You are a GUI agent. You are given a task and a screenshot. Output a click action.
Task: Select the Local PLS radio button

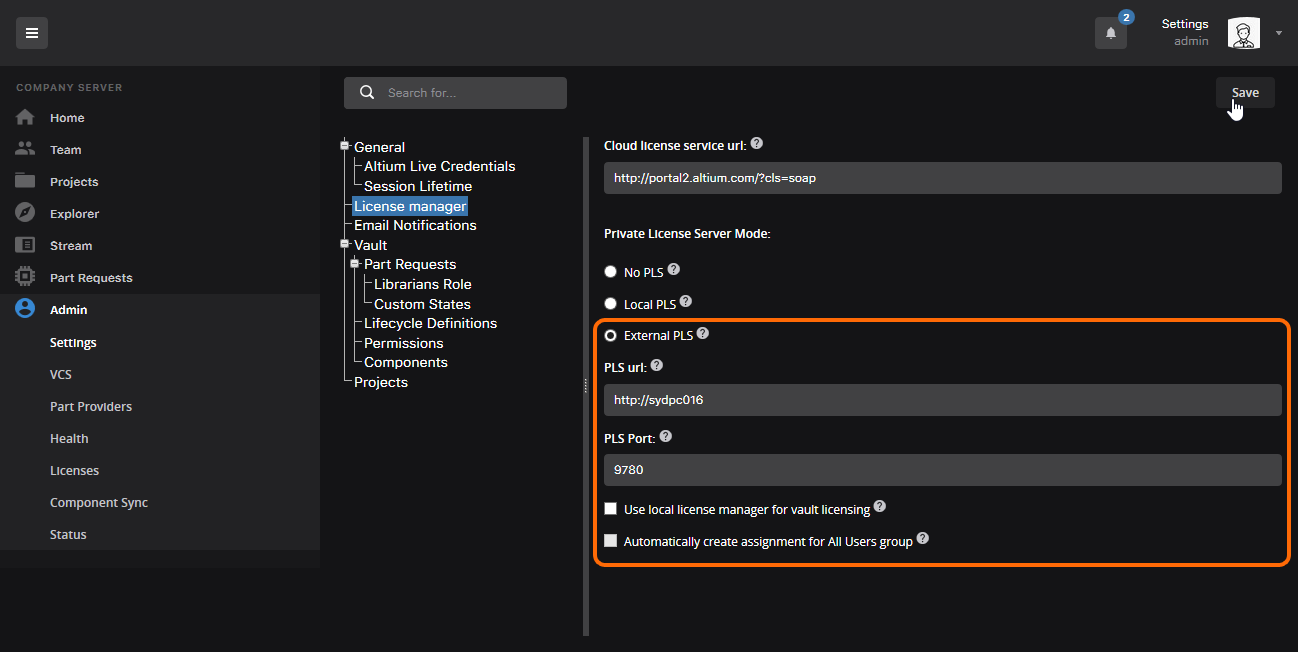click(x=610, y=304)
